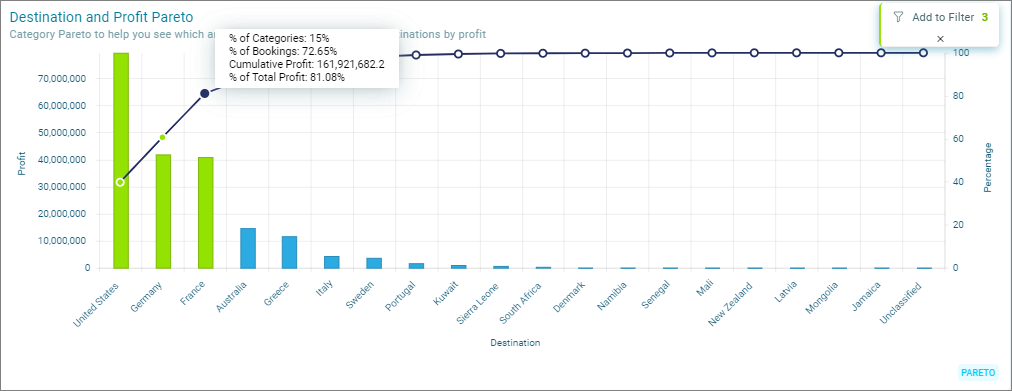Click the cumulative line point above Denmark

585,53
